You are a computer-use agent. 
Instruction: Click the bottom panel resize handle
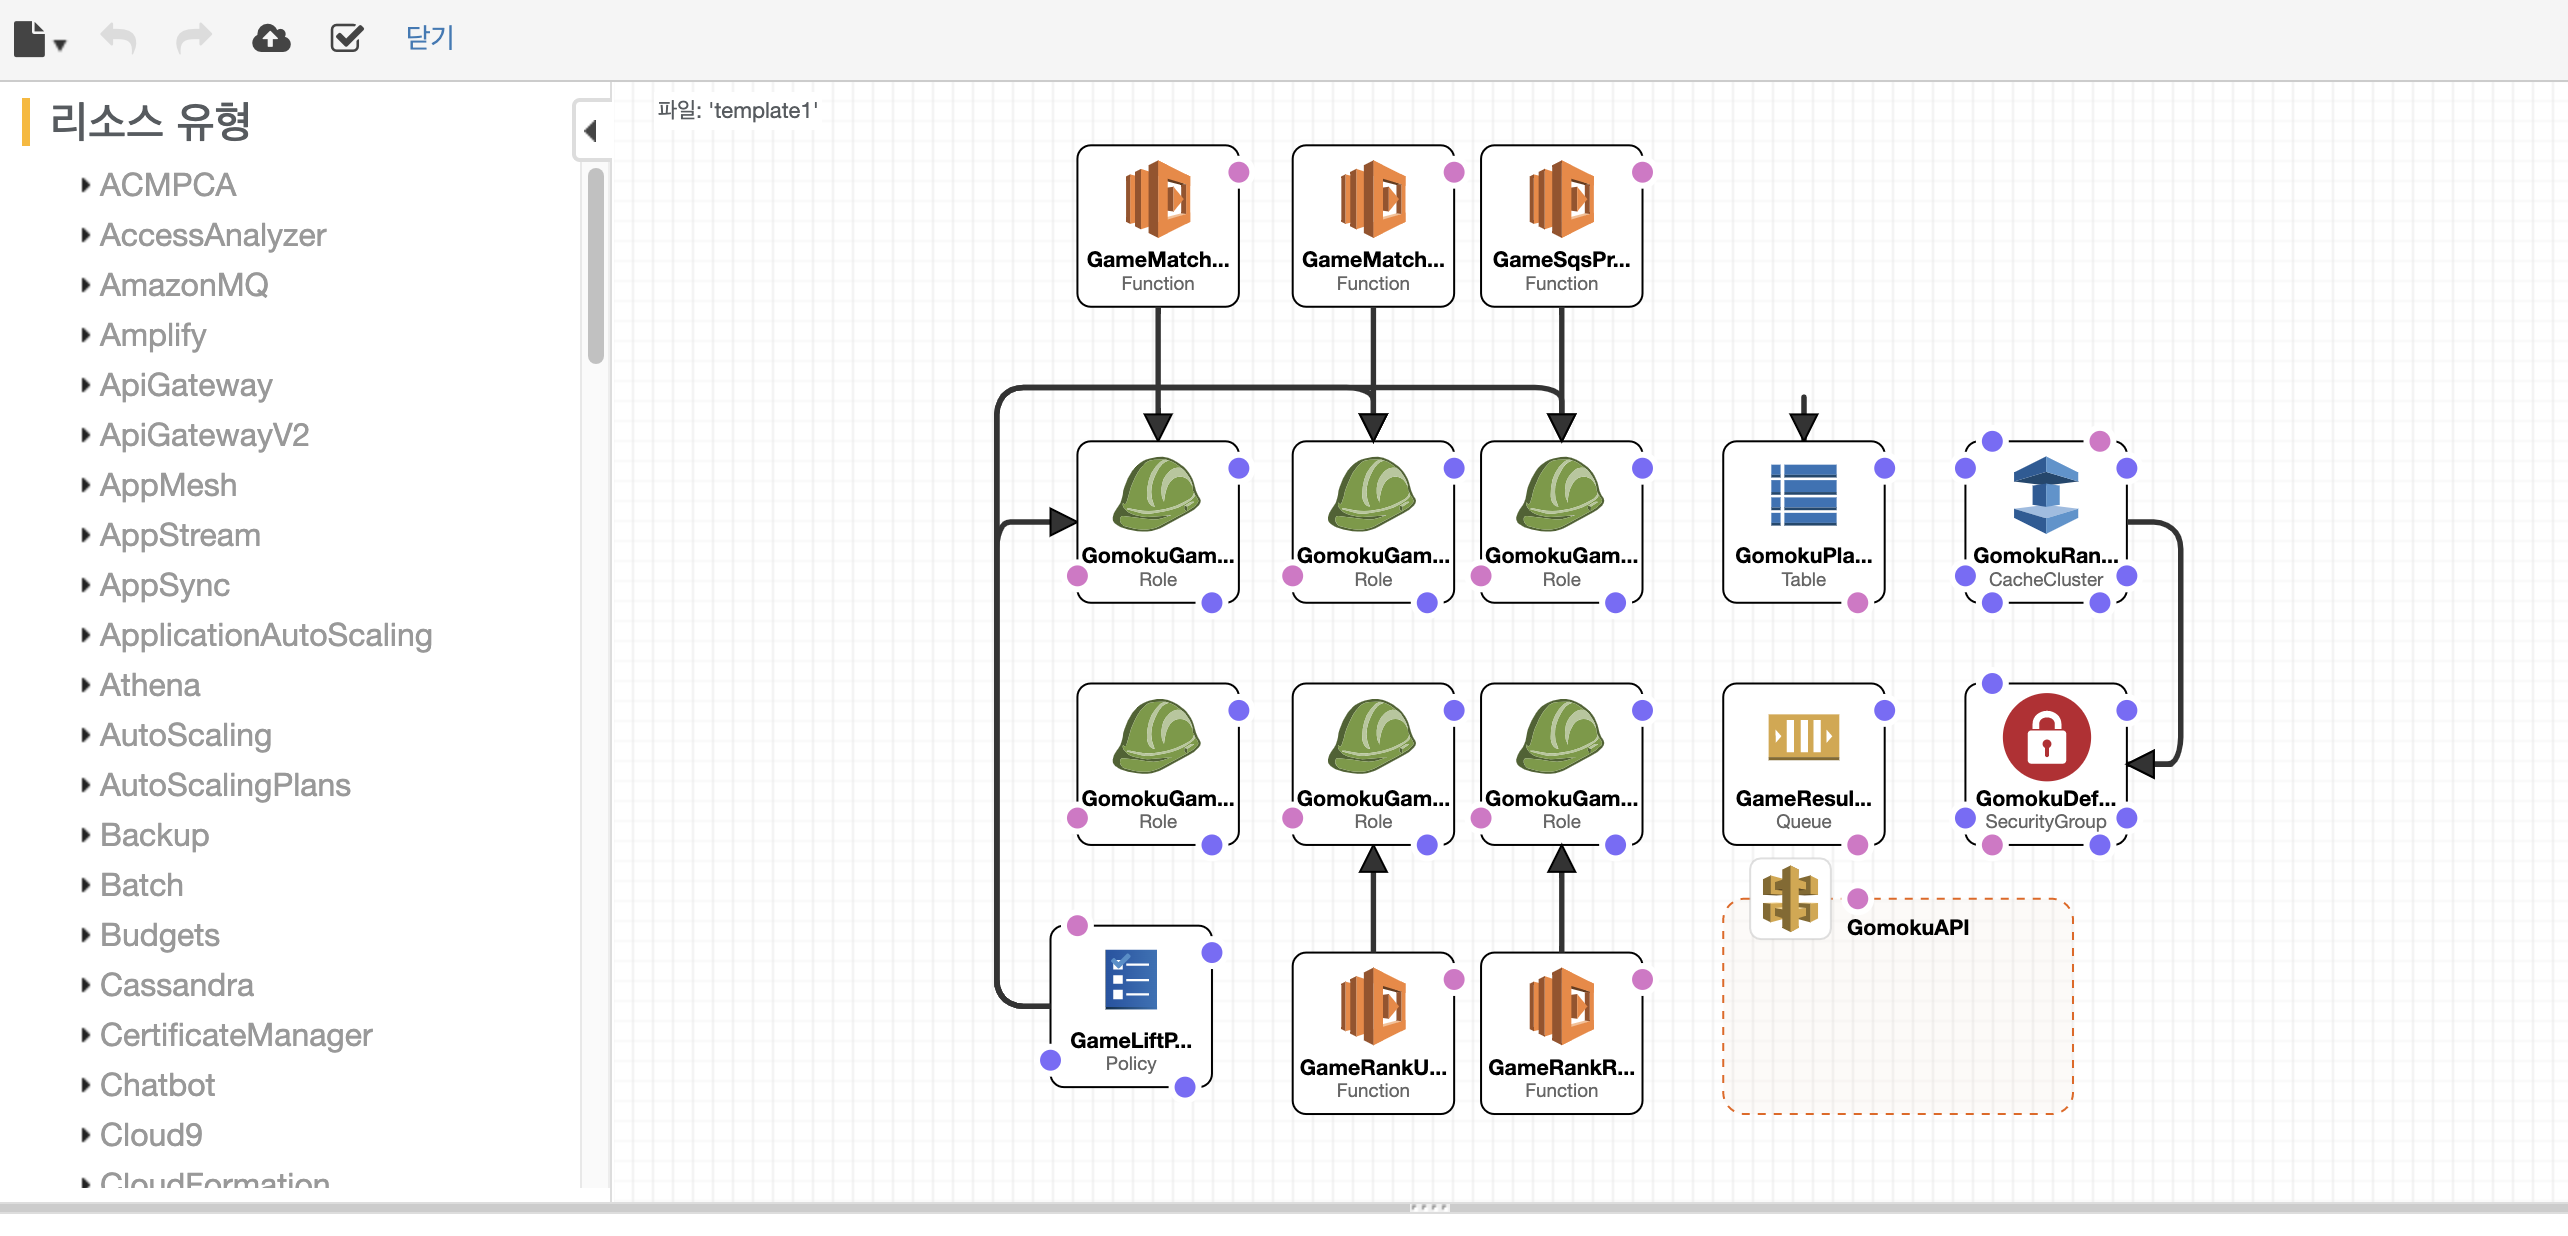[x=1430, y=1207]
